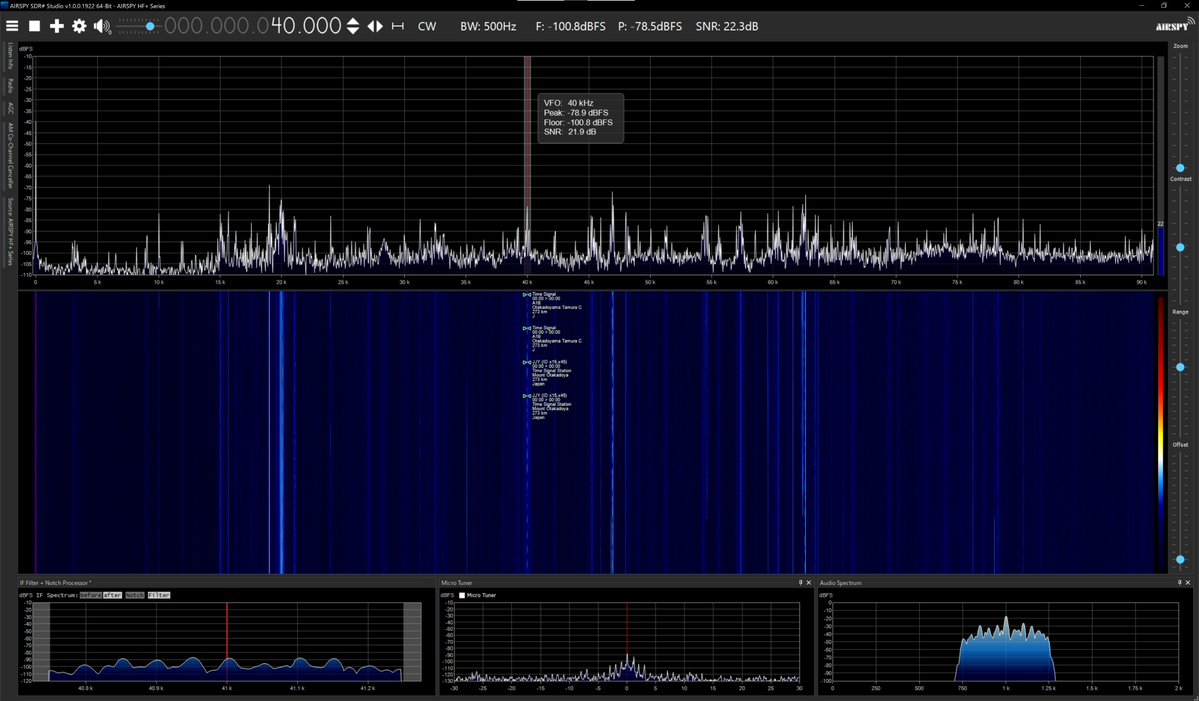
Task: Click the VFO 40 kHz info tooltip
Action: click(x=580, y=118)
